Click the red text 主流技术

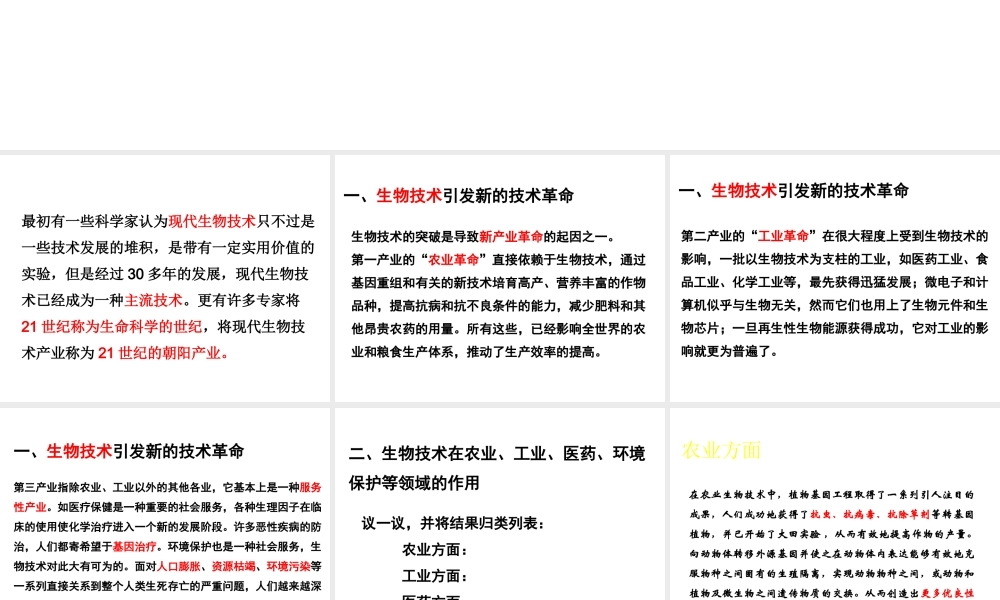(154, 300)
